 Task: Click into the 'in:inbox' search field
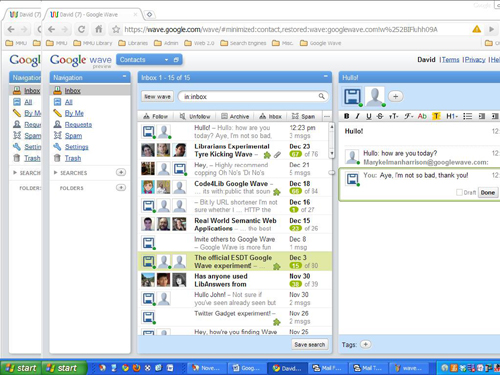pos(249,97)
